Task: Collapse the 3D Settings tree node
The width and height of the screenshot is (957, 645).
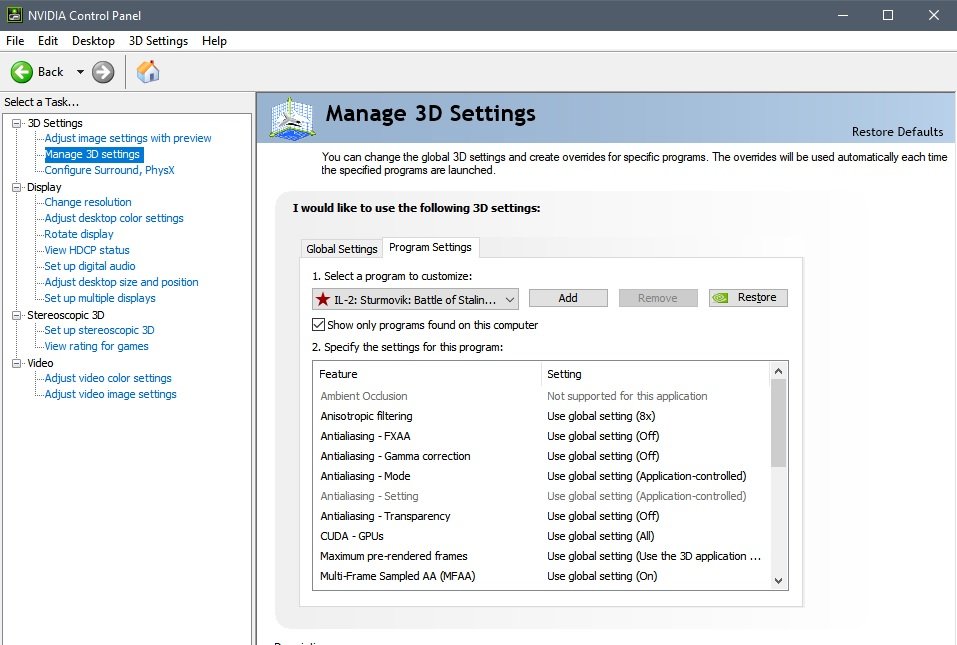Action: click(x=16, y=123)
